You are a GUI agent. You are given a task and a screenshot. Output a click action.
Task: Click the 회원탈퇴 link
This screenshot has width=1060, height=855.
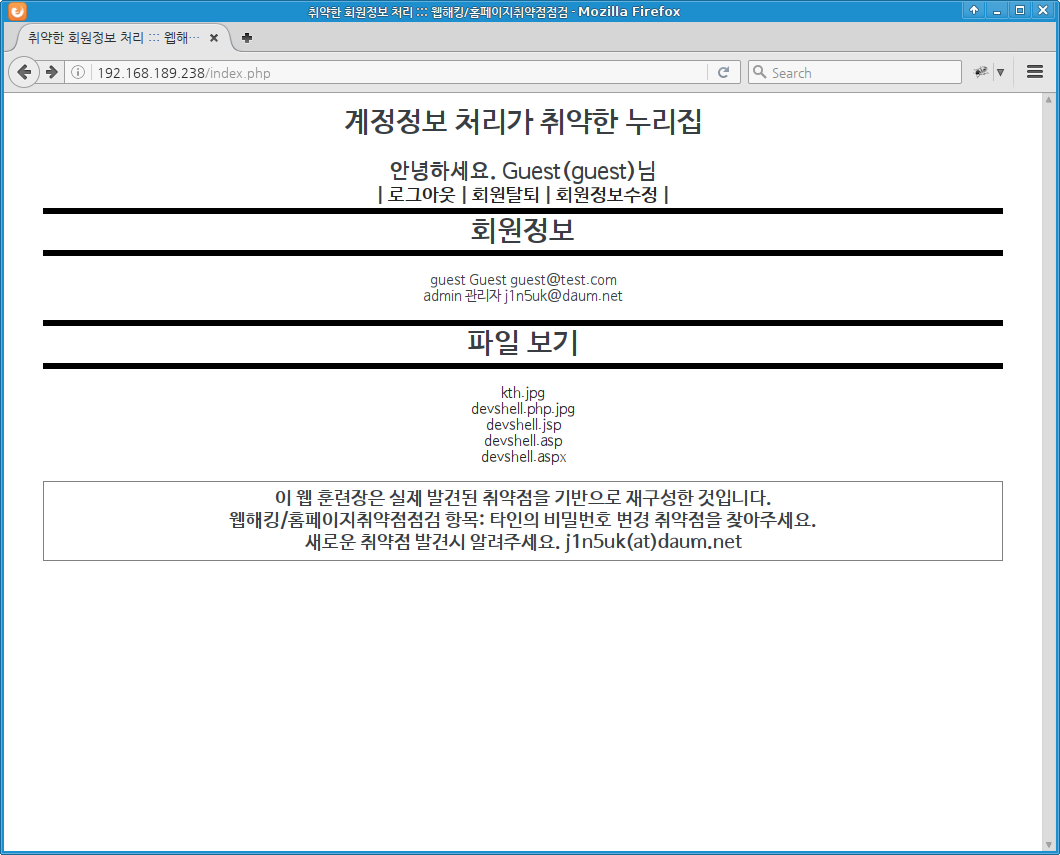click(x=505, y=195)
